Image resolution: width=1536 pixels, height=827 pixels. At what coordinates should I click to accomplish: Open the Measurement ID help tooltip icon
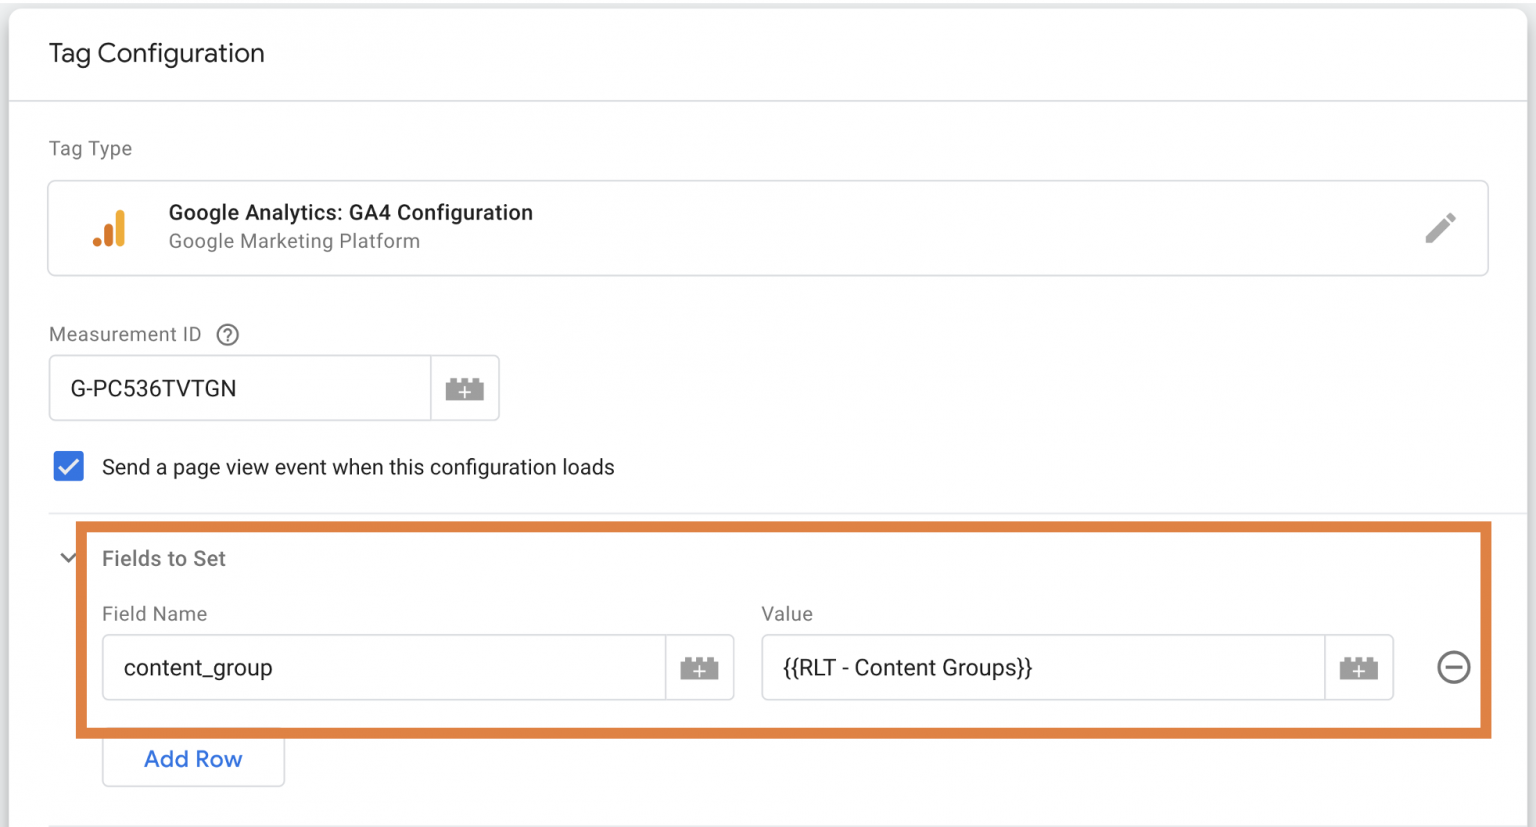click(228, 335)
